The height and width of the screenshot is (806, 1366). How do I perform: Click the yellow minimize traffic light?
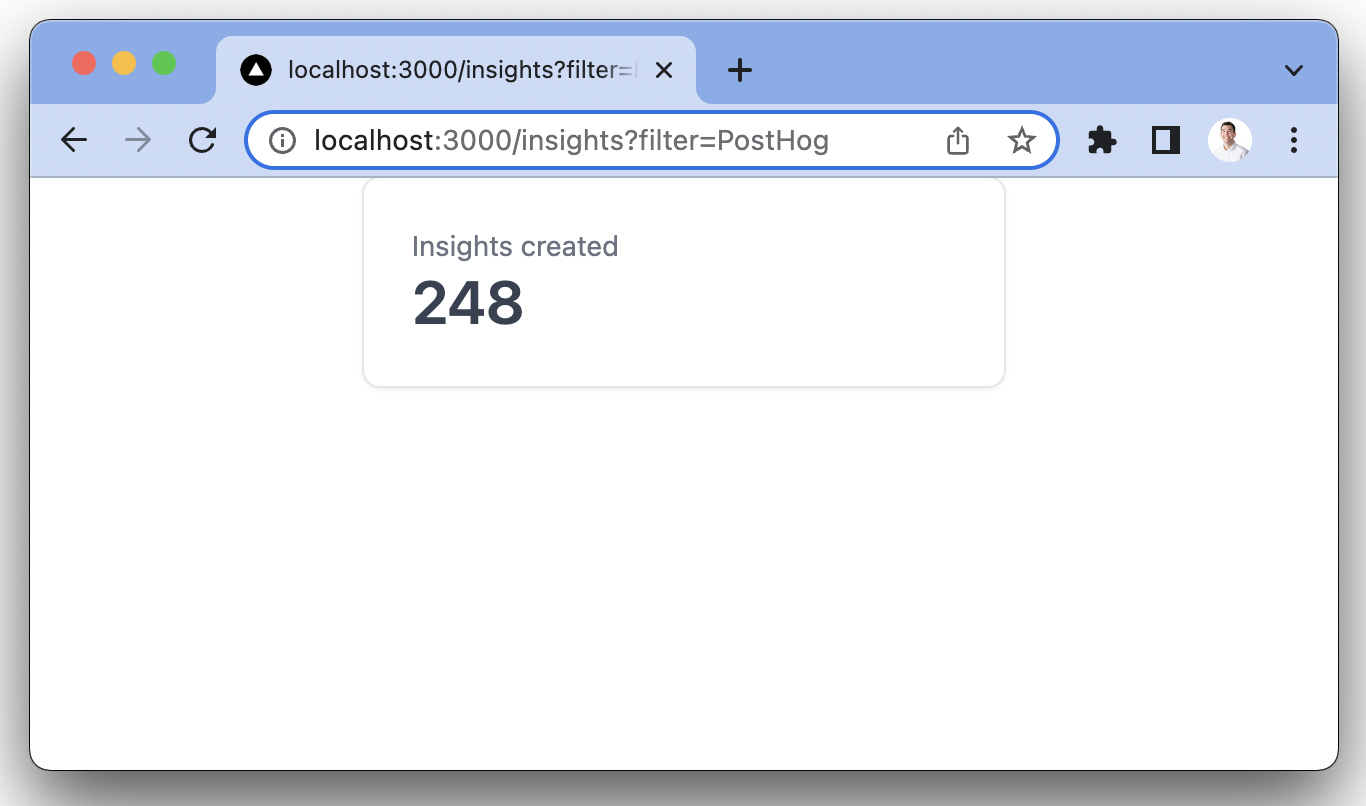point(123,62)
